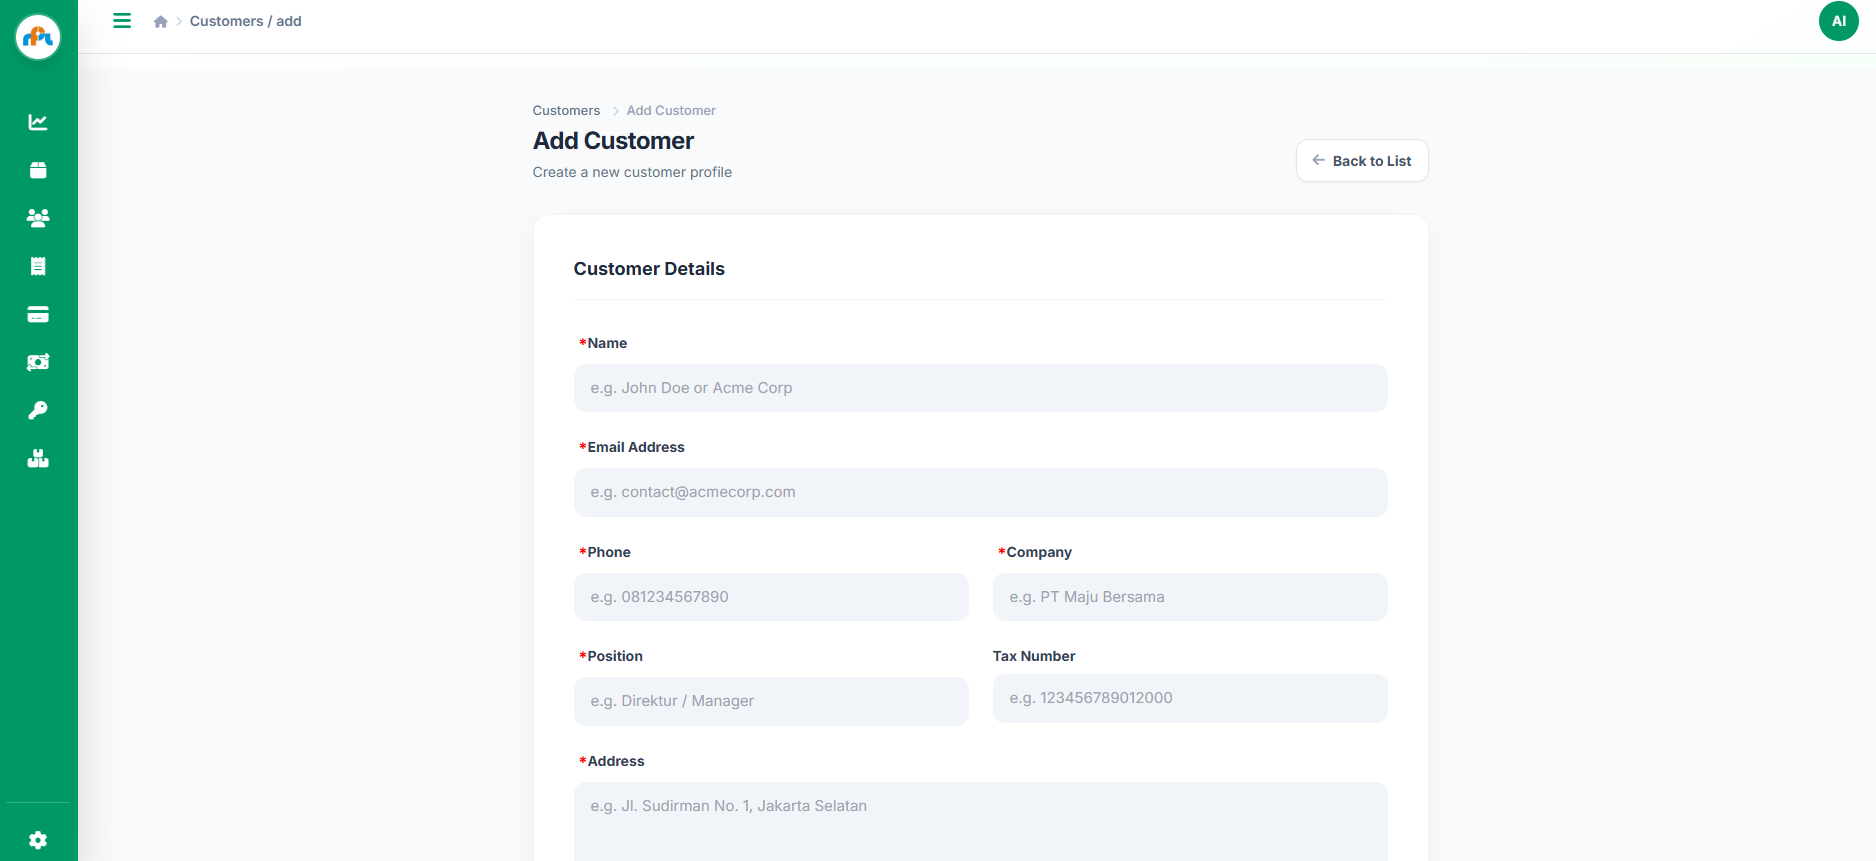Click the stacked boxes icon in sidebar

pyautogui.click(x=38, y=459)
